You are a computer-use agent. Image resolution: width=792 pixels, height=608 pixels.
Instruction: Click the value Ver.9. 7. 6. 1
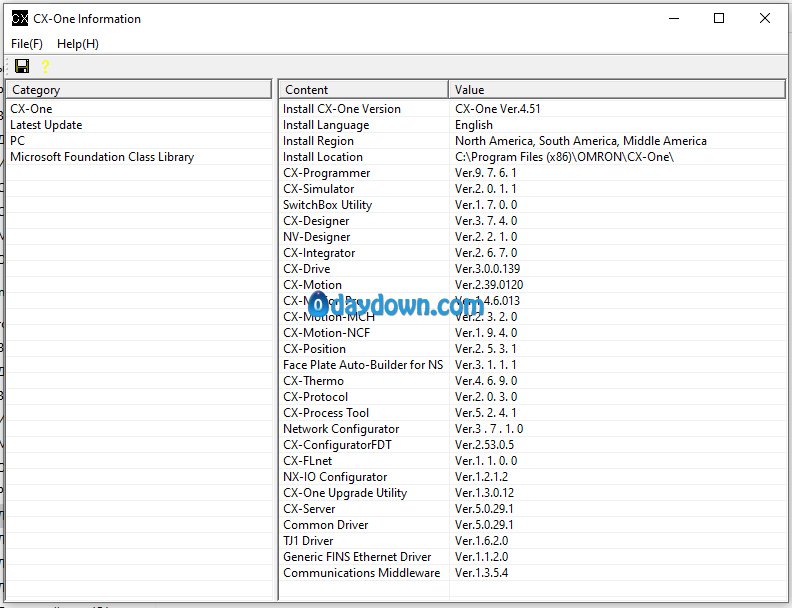[x=486, y=173]
